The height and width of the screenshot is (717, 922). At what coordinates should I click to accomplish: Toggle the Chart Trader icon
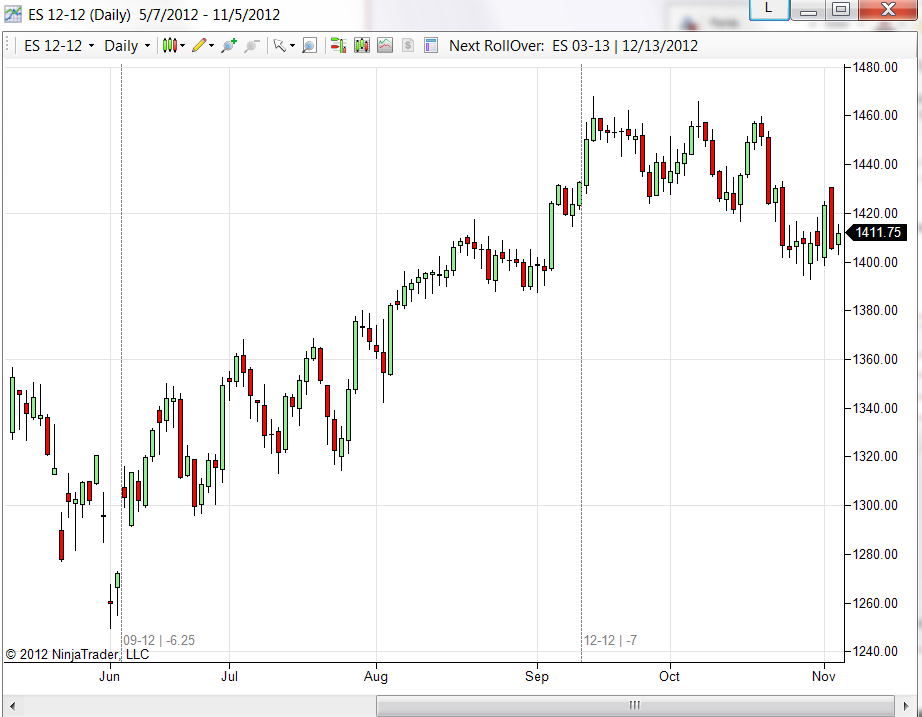(338, 45)
